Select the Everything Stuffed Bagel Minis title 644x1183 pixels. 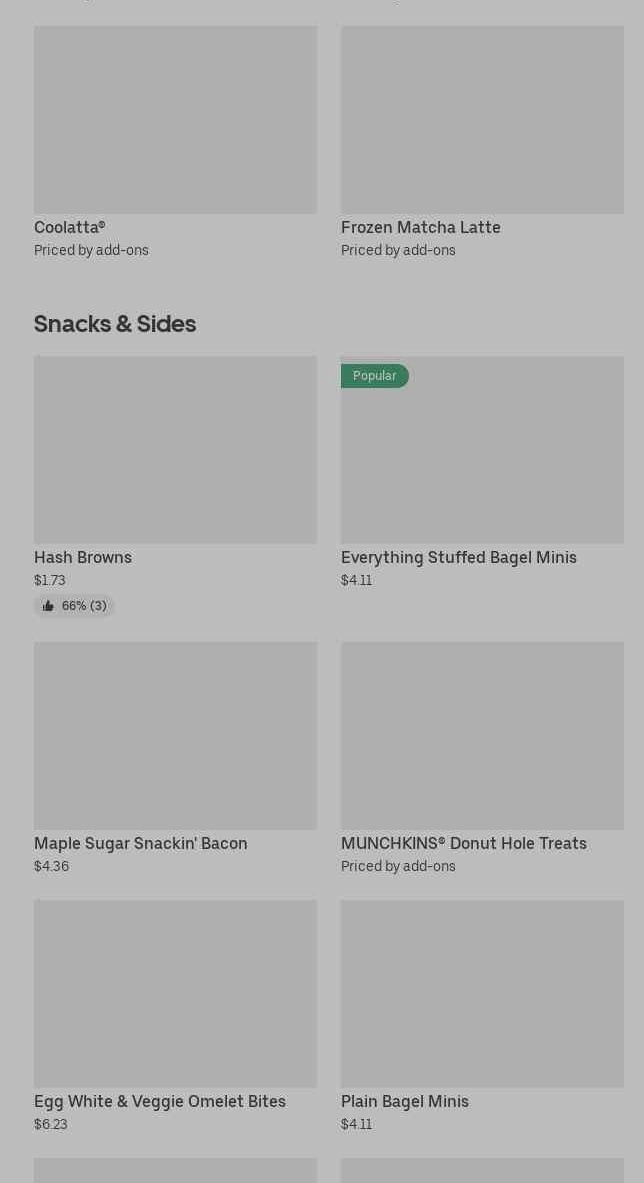[458, 557]
